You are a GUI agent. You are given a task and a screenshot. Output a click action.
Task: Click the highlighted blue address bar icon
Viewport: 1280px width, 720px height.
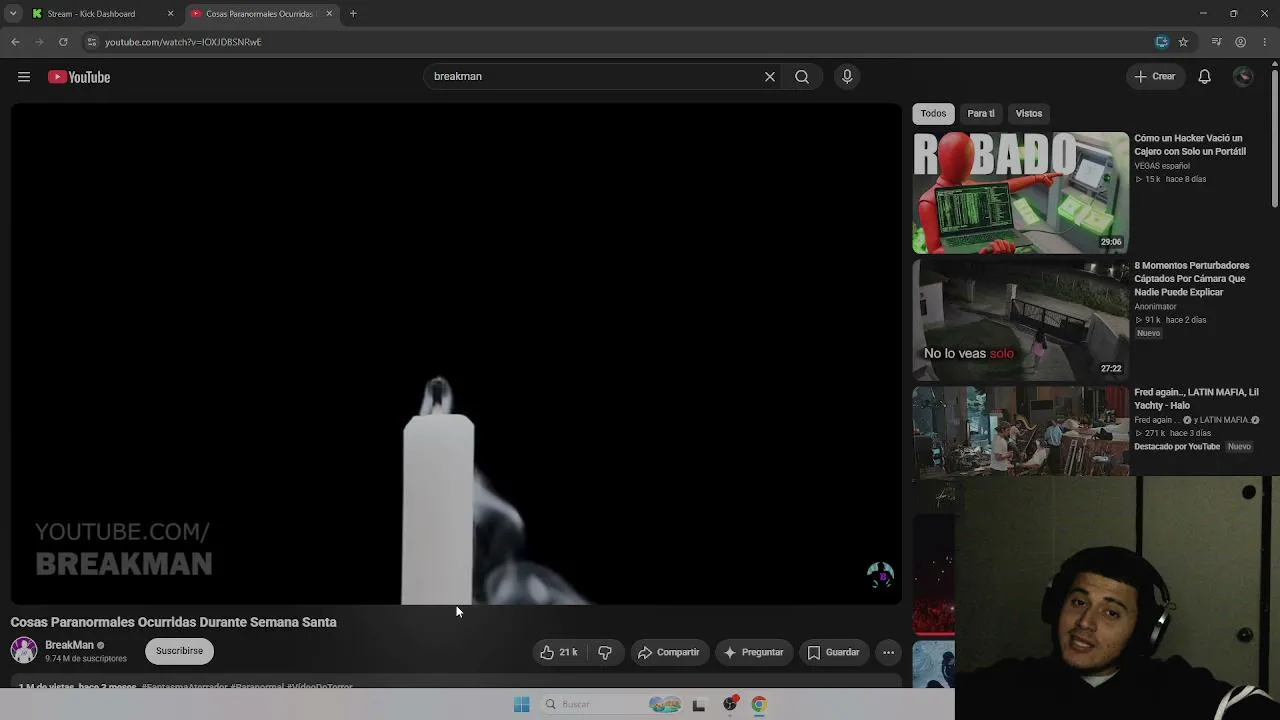click(1161, 42)
